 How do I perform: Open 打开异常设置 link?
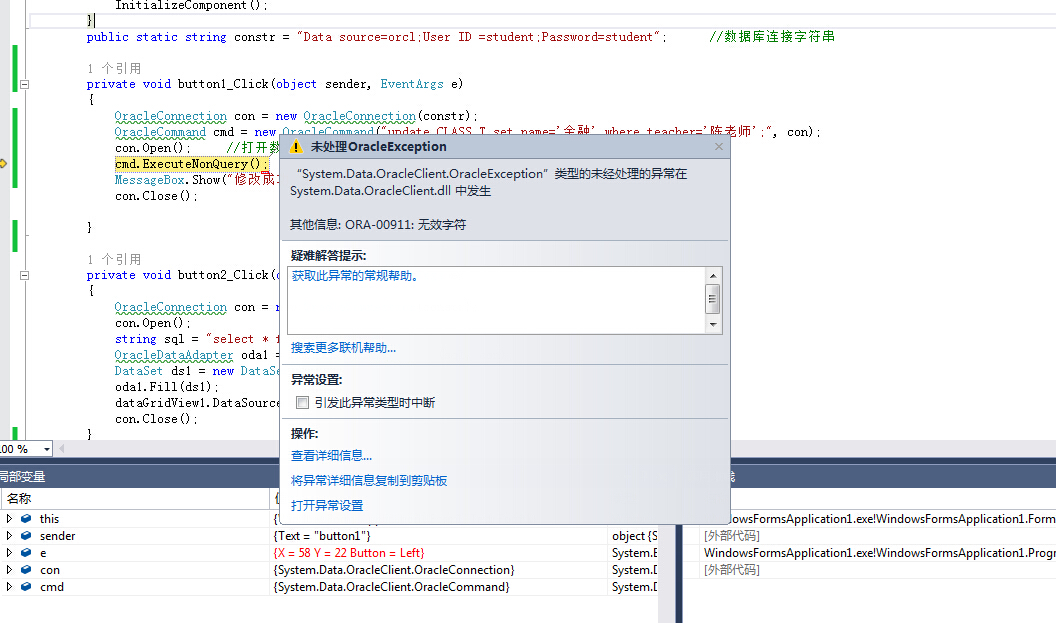[327, 506]
